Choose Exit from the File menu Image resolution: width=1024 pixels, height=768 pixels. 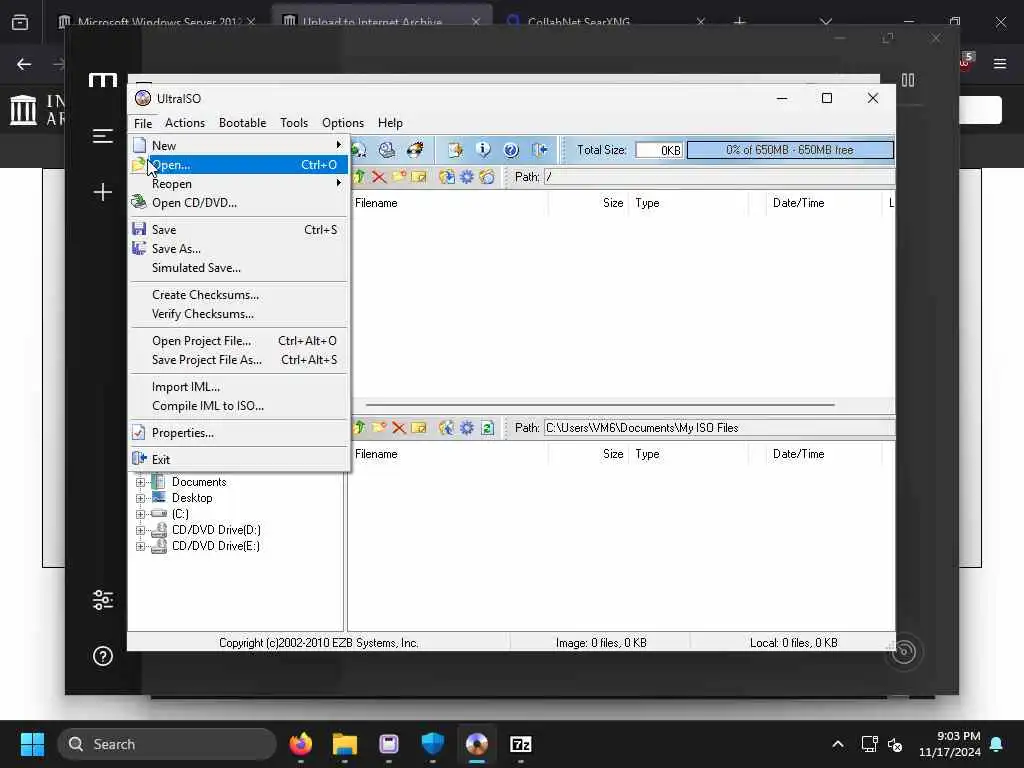pyautogui.click(x=238, y=460)
